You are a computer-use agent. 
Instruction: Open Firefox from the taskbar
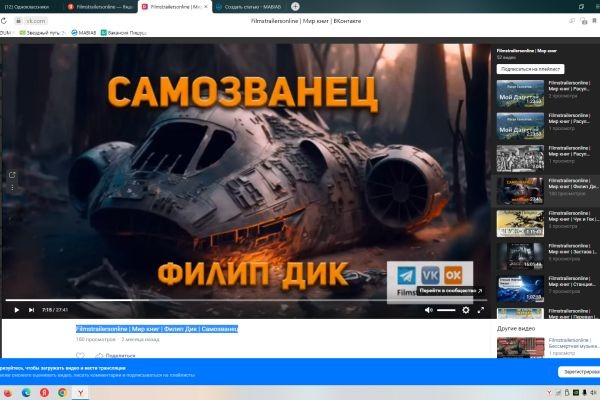pyautogui.click(x=7, y=393)
